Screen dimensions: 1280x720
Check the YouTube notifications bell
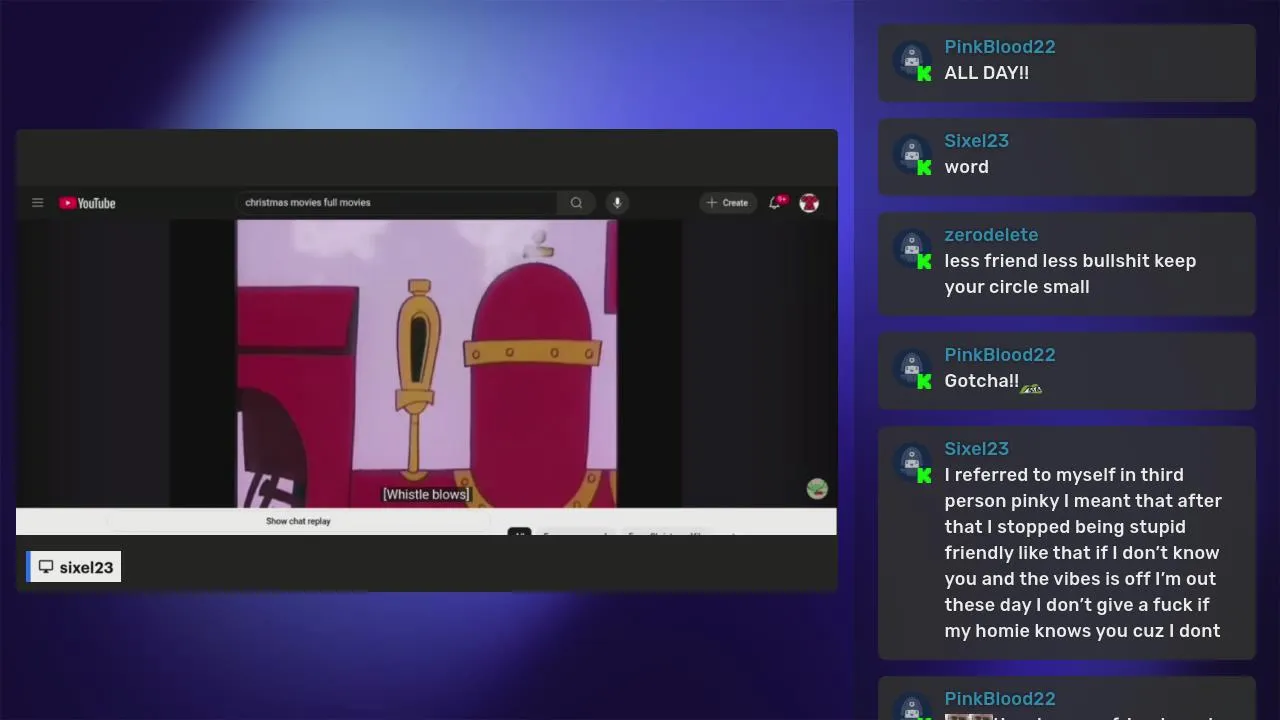click(x=775, y=203)
